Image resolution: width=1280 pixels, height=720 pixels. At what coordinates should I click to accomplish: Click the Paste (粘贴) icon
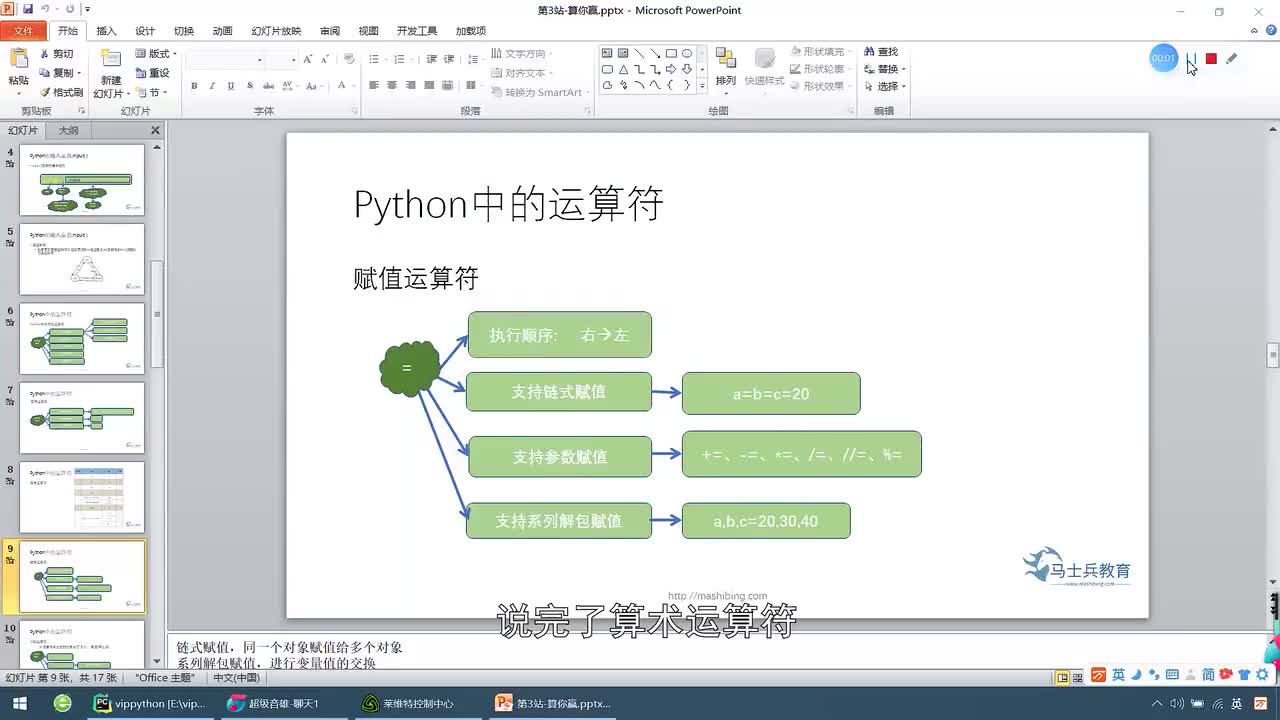(18, 59)
